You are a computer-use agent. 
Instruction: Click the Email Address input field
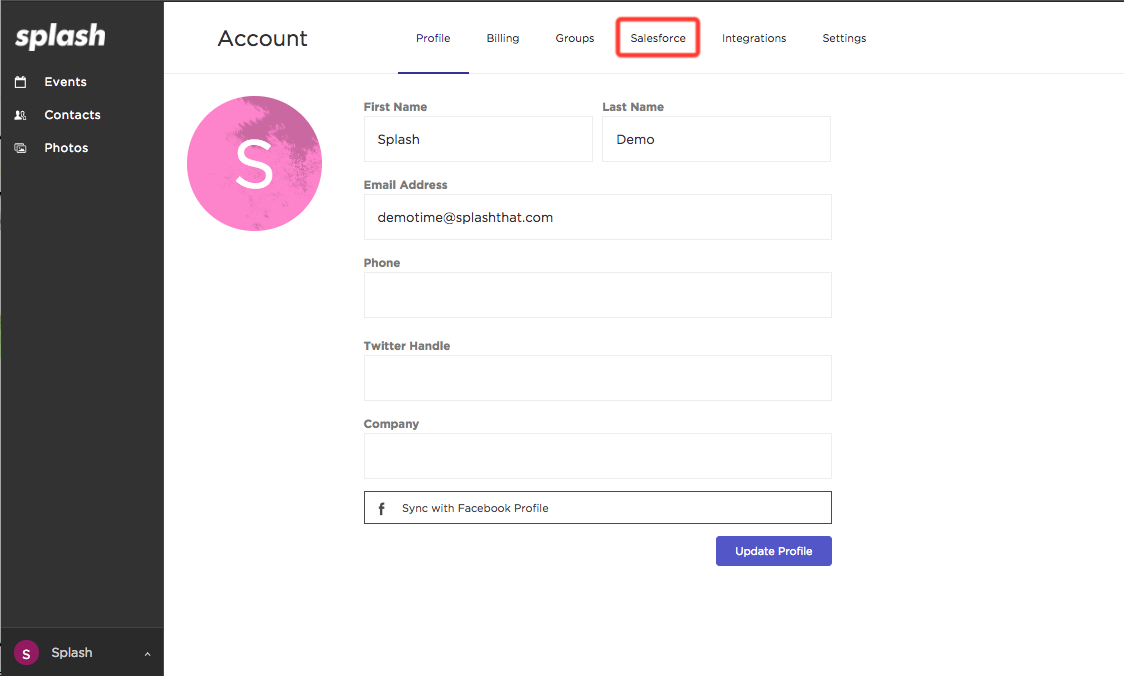point(598,217)
